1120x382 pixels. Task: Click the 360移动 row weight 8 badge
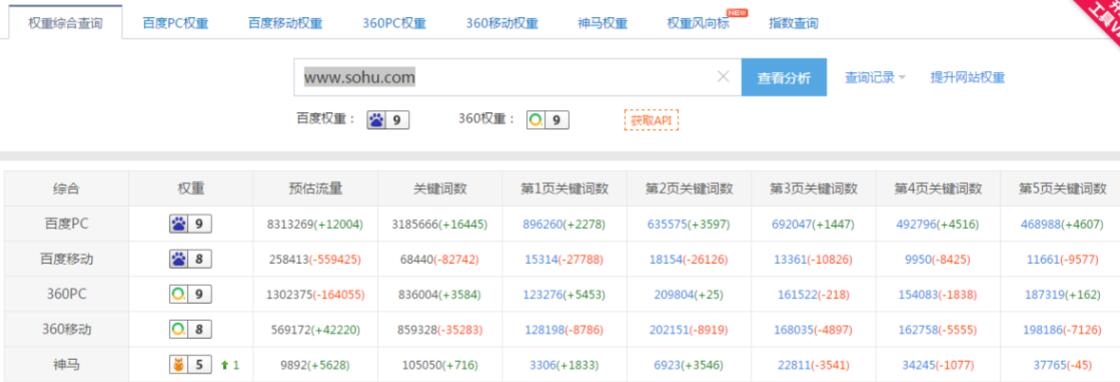[x=190, y=329]
